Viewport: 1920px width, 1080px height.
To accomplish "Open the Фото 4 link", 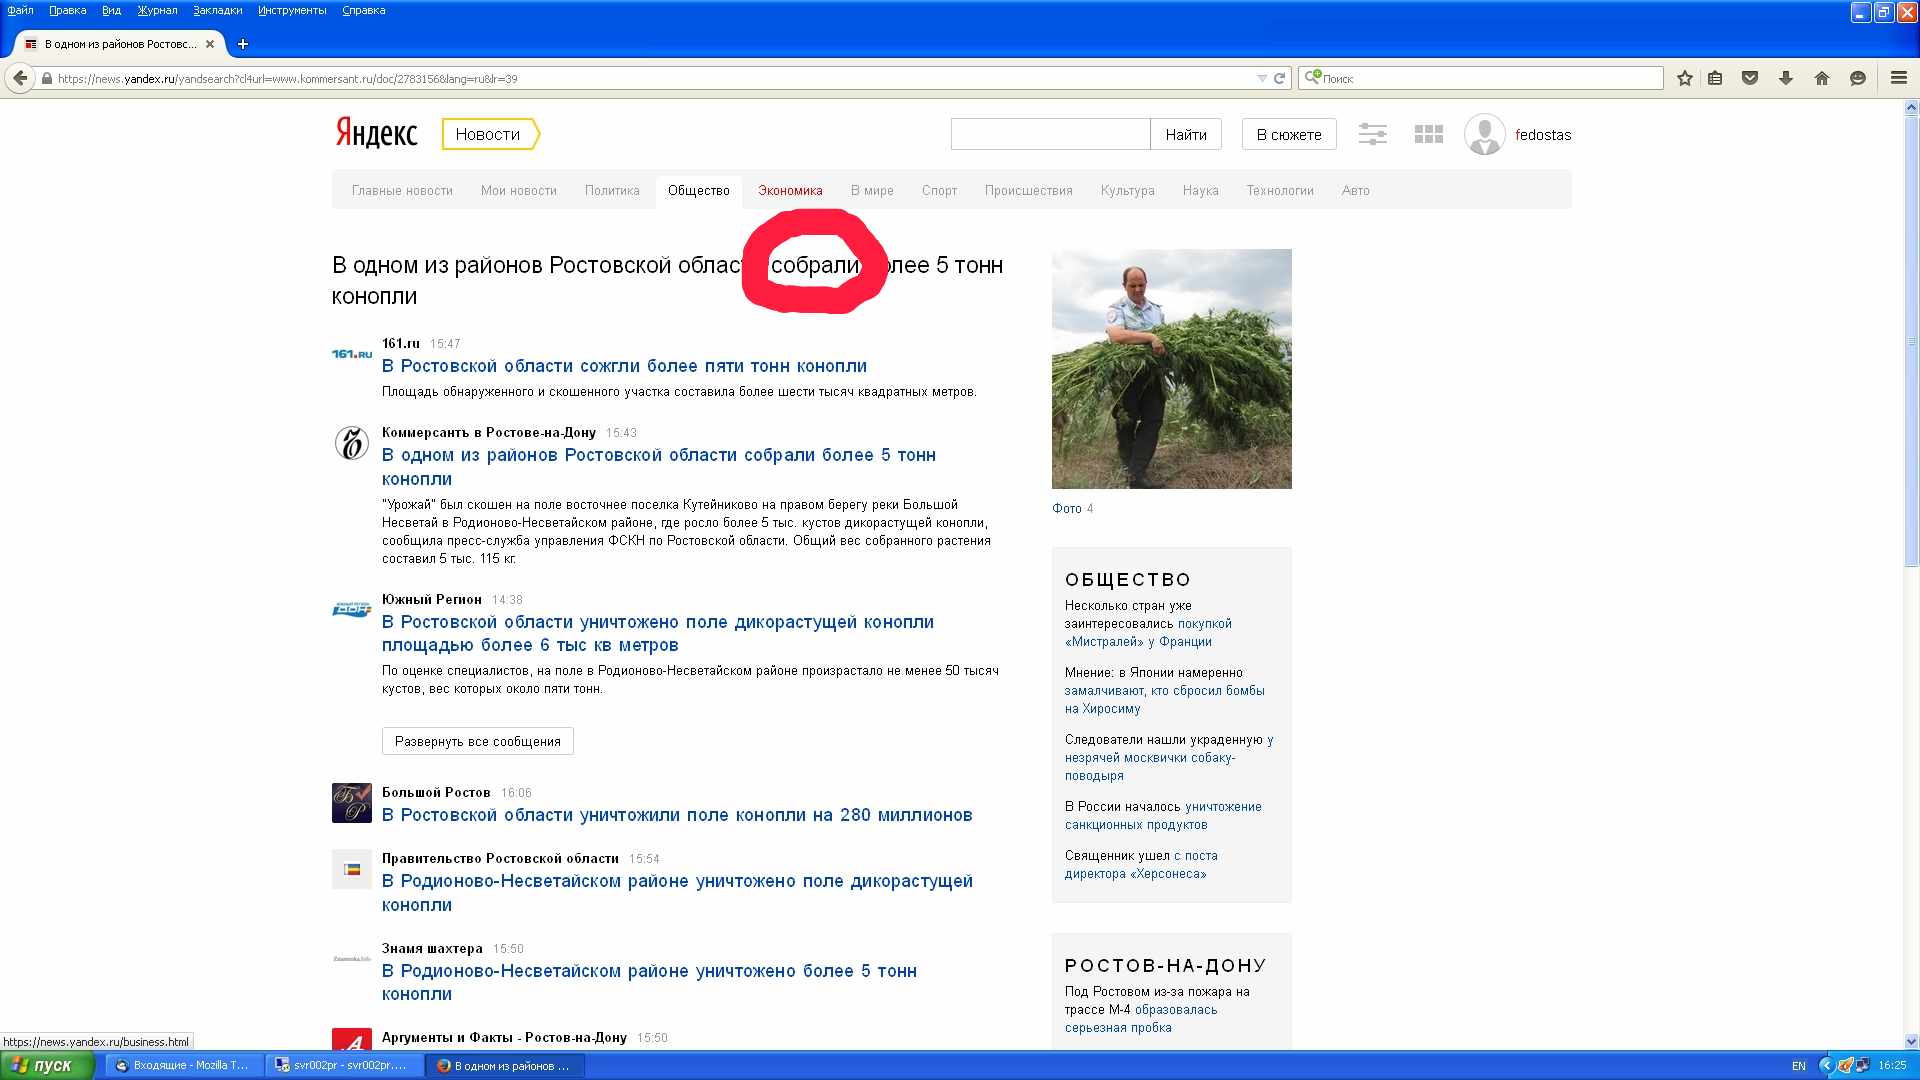I will coord(1072,509).
